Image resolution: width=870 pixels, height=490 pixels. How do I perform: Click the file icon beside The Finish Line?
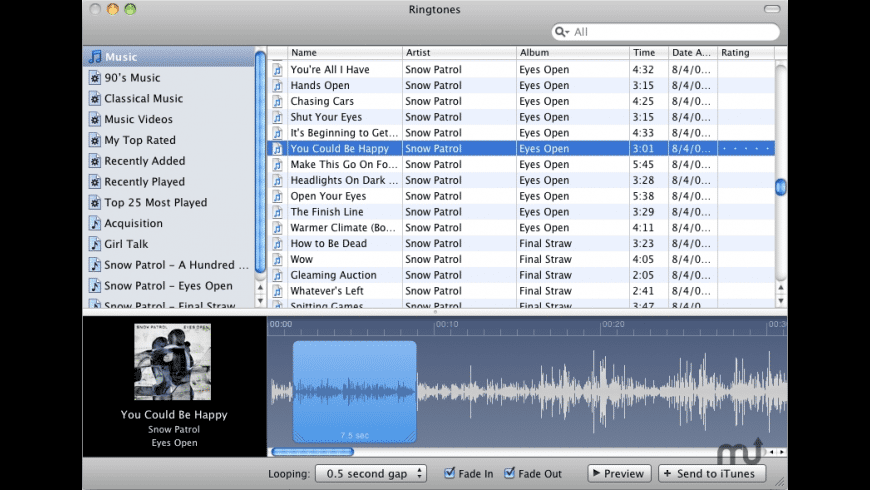(x=277, y=212)
